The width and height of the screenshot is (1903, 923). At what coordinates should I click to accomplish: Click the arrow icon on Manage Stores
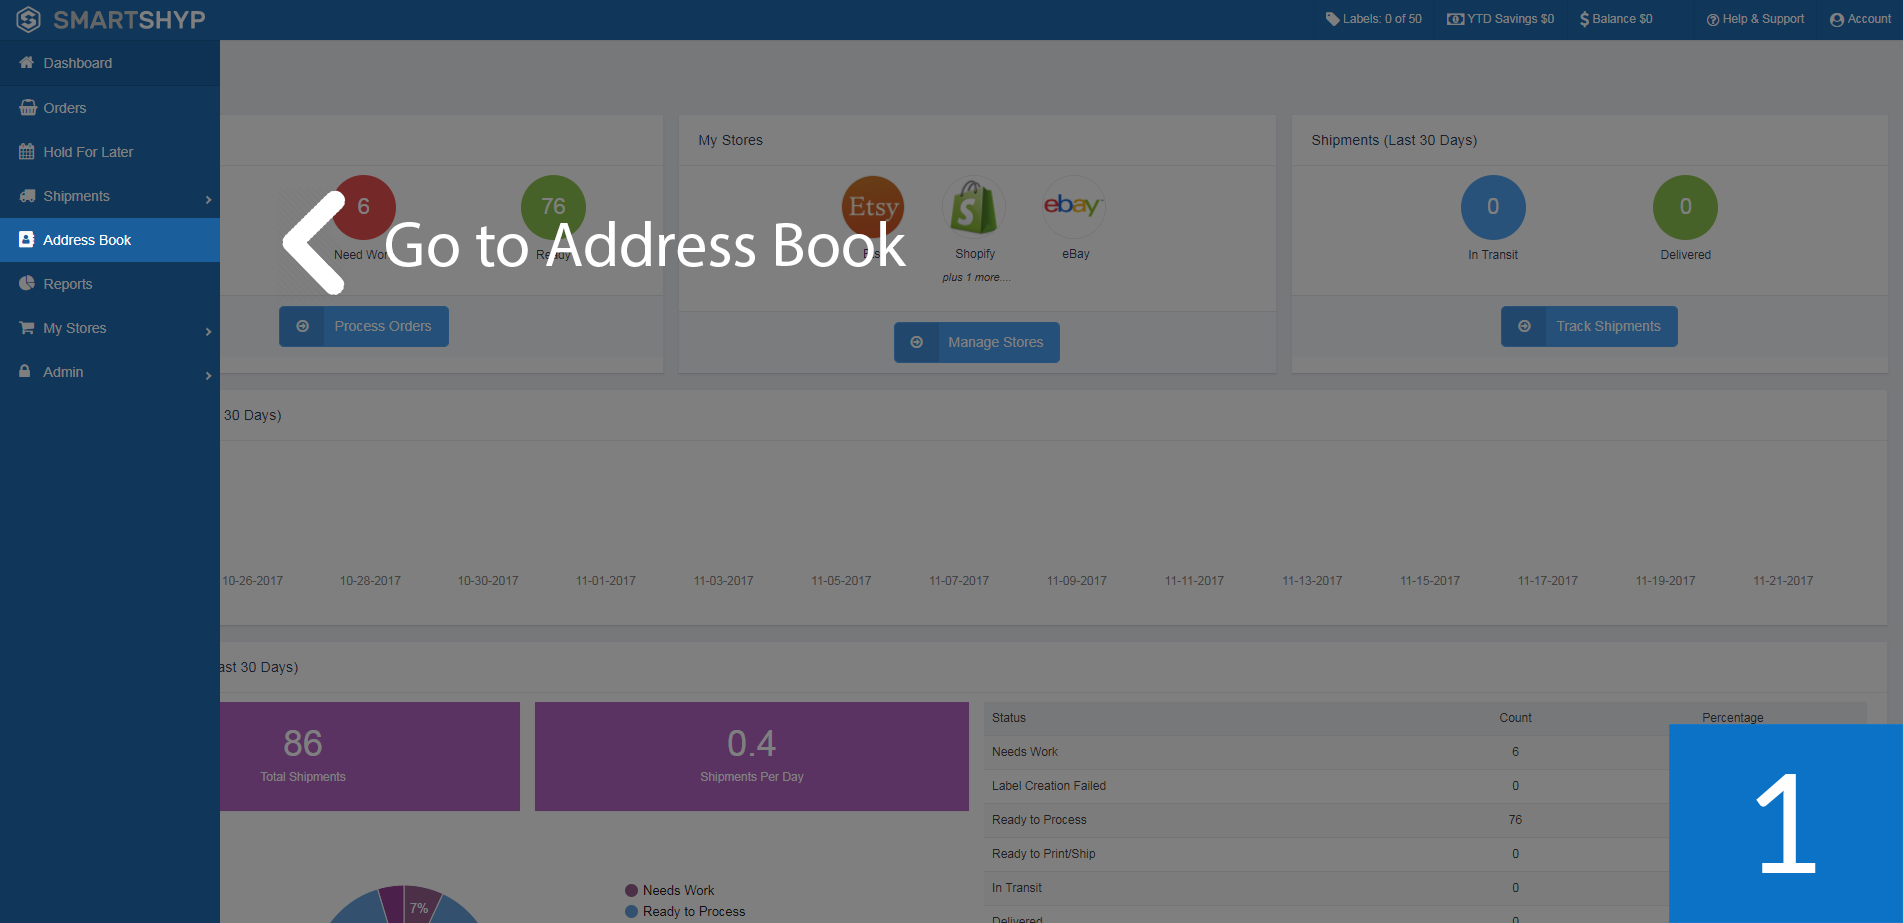(916, 342)
